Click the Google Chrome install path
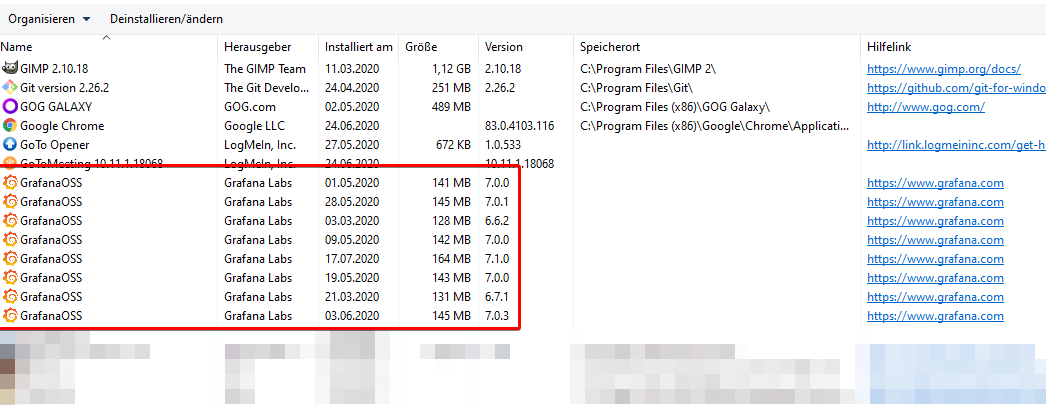Viewport: 1046px width, 405px height. tap(715, 125)
